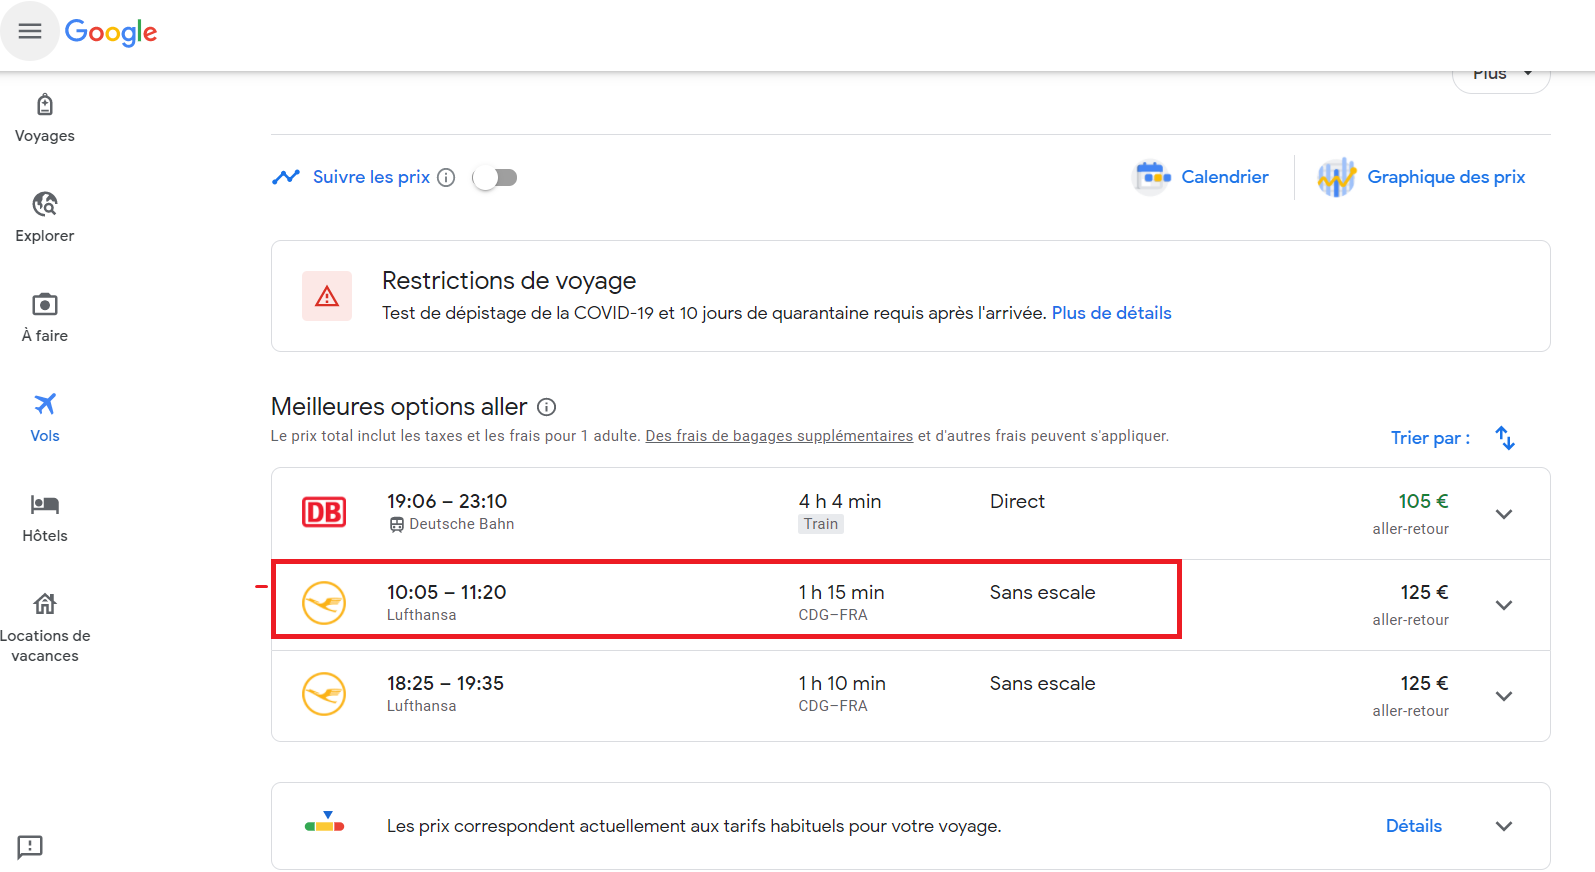
Task: Select the 18:25 – 19:35 flight
Action: tap(910, 696)
